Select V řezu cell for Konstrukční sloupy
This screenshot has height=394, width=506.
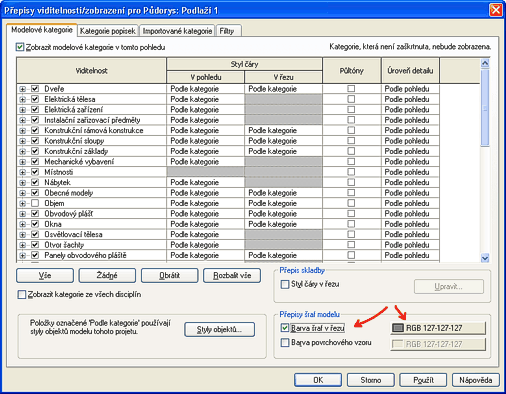click(x=283, y=141)
